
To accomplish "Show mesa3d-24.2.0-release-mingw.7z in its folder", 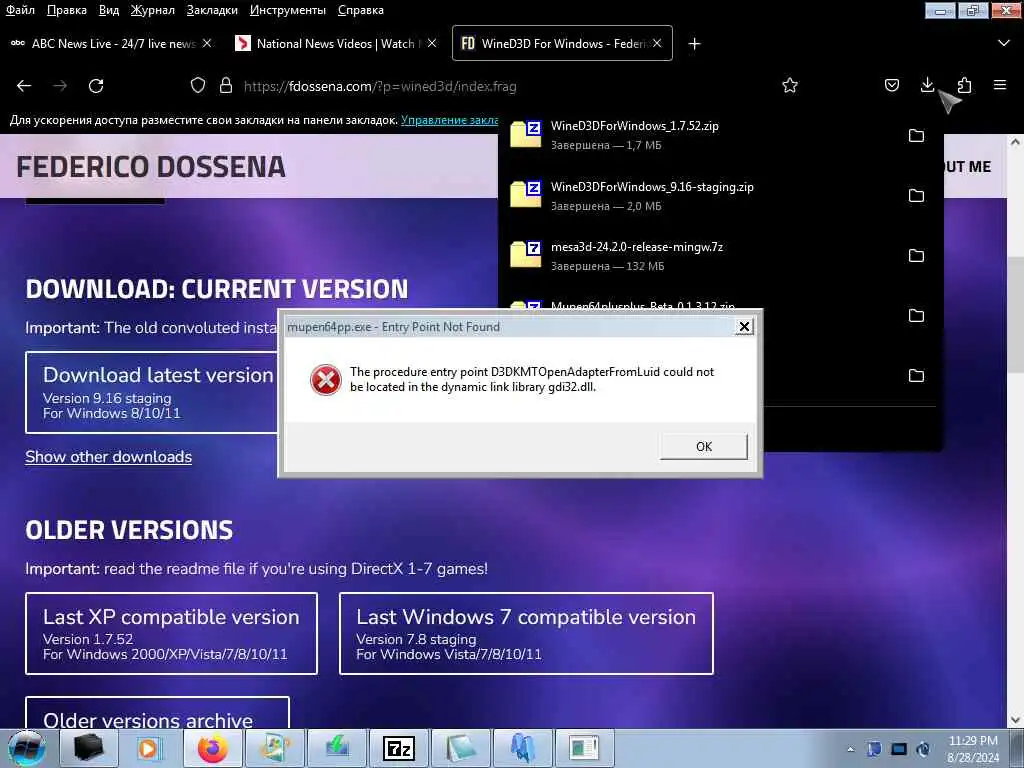I will click(916, 255).
